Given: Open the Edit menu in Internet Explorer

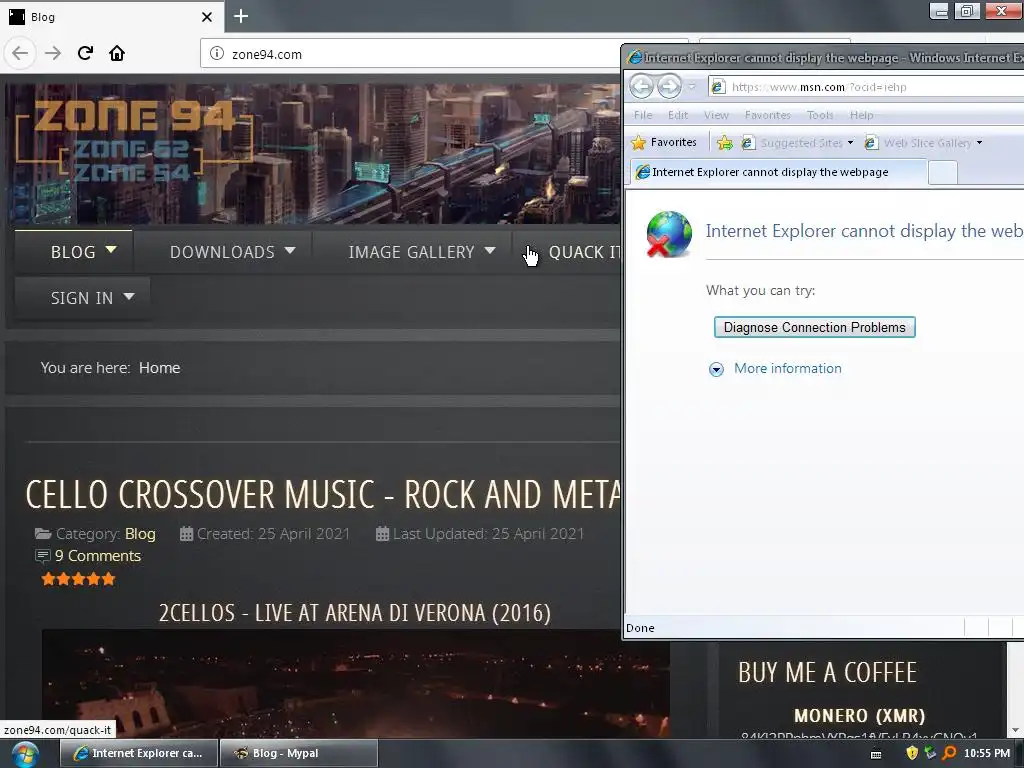Looking at the screenshot, I should click(x=678, y=115).
